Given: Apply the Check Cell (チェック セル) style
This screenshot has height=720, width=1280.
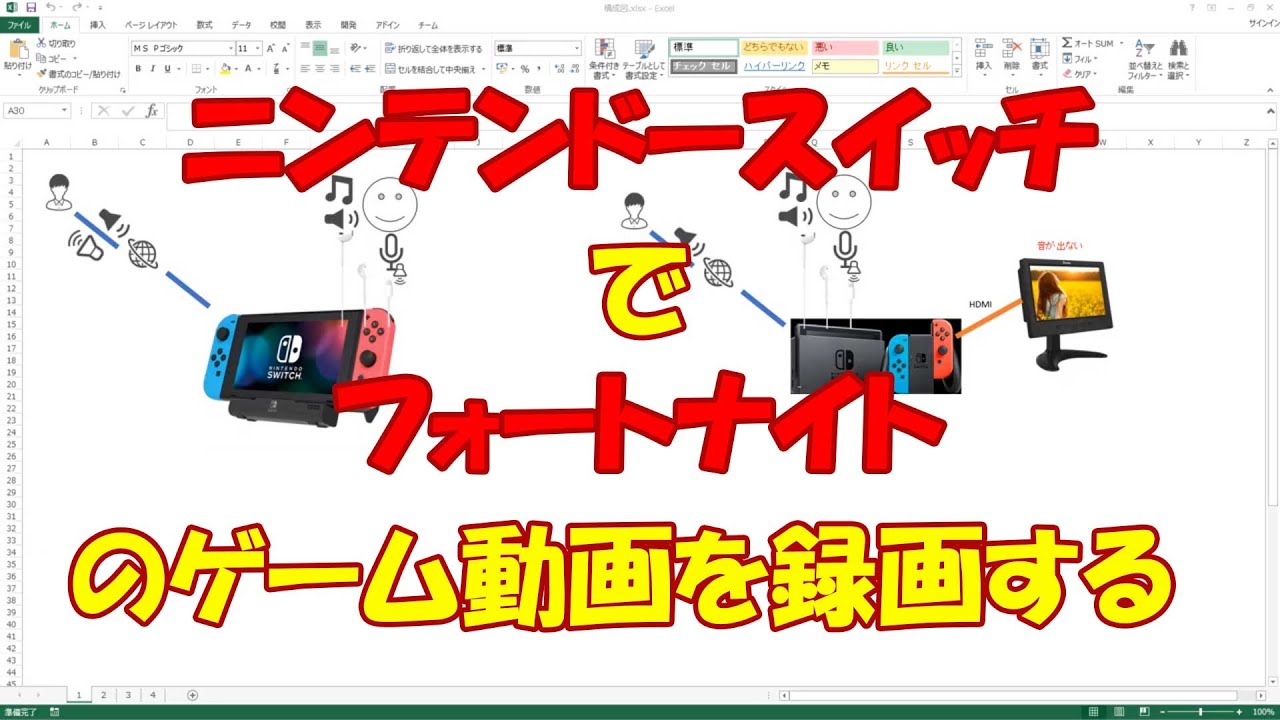Looking at the screenshot, I should pyautogui.click(x=704, y=66).
